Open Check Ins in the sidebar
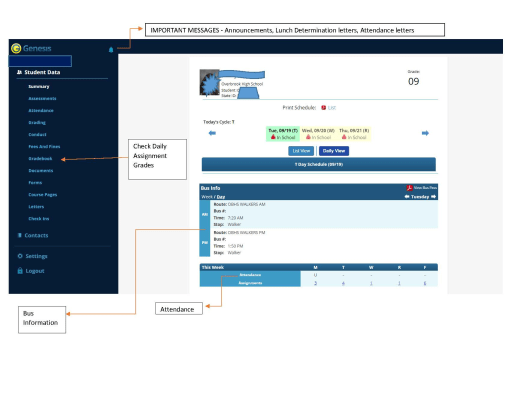512x396 pixels. coord(39,219)
